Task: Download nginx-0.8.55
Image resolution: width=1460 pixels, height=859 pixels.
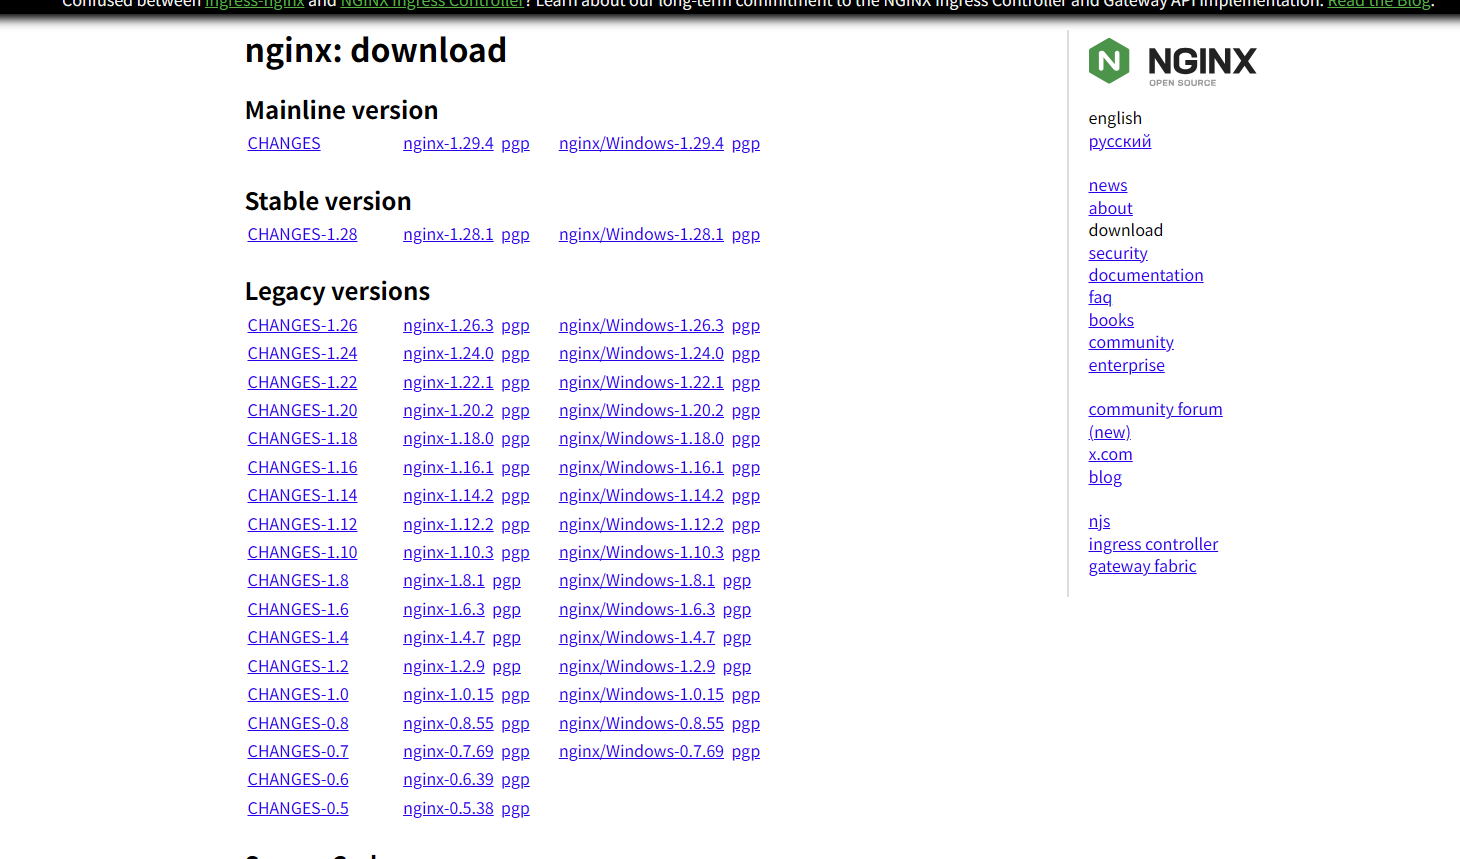Action: pos(448,724)
